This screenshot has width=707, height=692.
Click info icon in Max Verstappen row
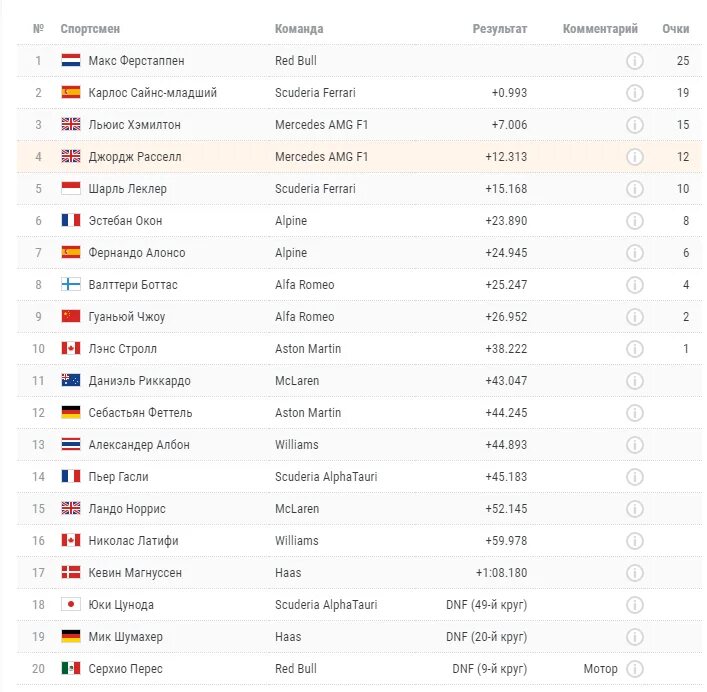click(634, 60)
